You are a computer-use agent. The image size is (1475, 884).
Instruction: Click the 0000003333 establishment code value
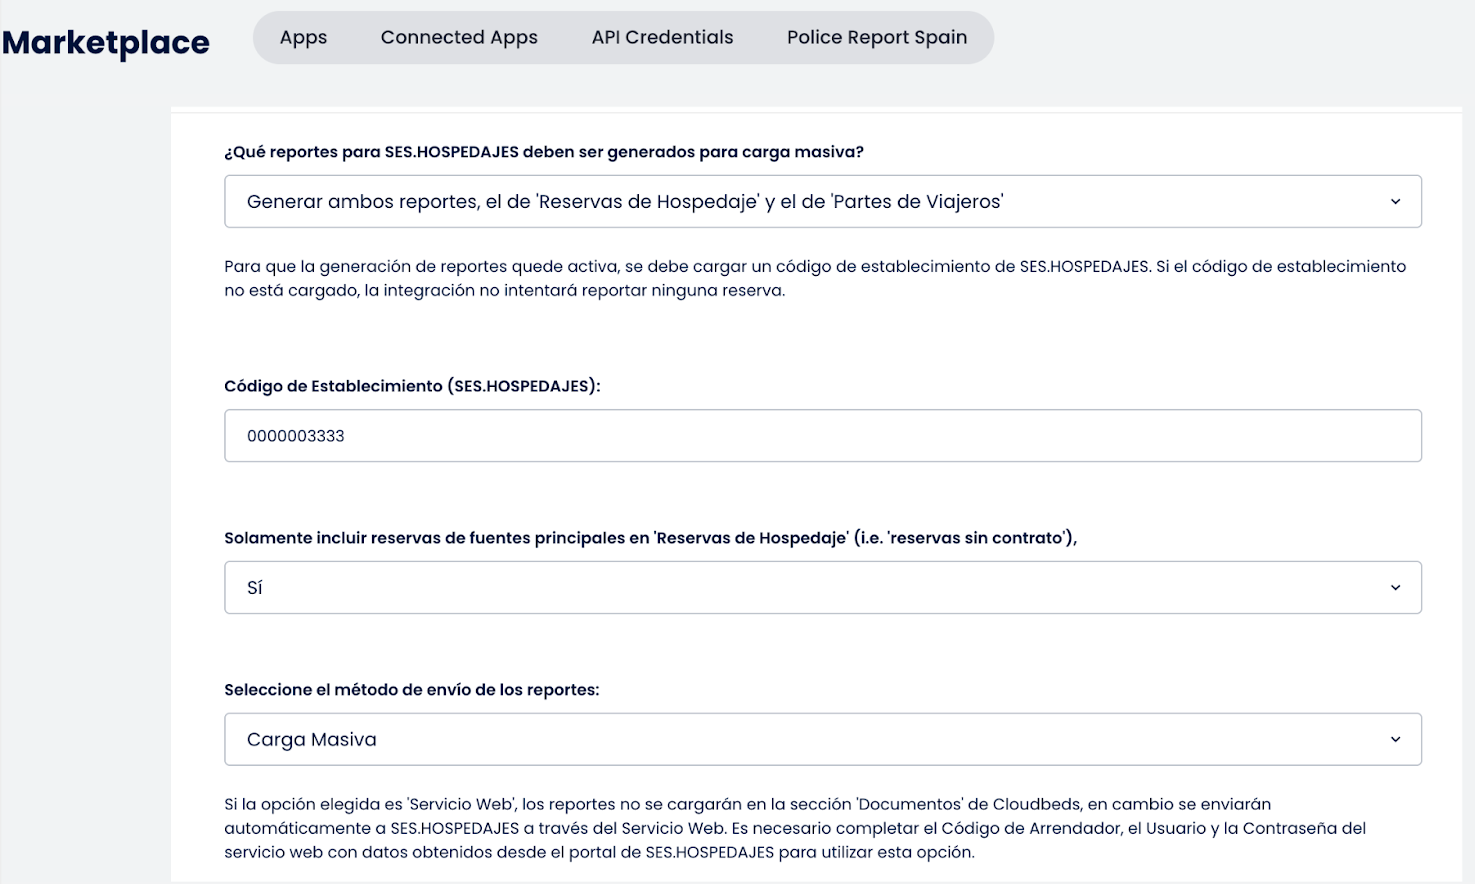tap(296, 436)
